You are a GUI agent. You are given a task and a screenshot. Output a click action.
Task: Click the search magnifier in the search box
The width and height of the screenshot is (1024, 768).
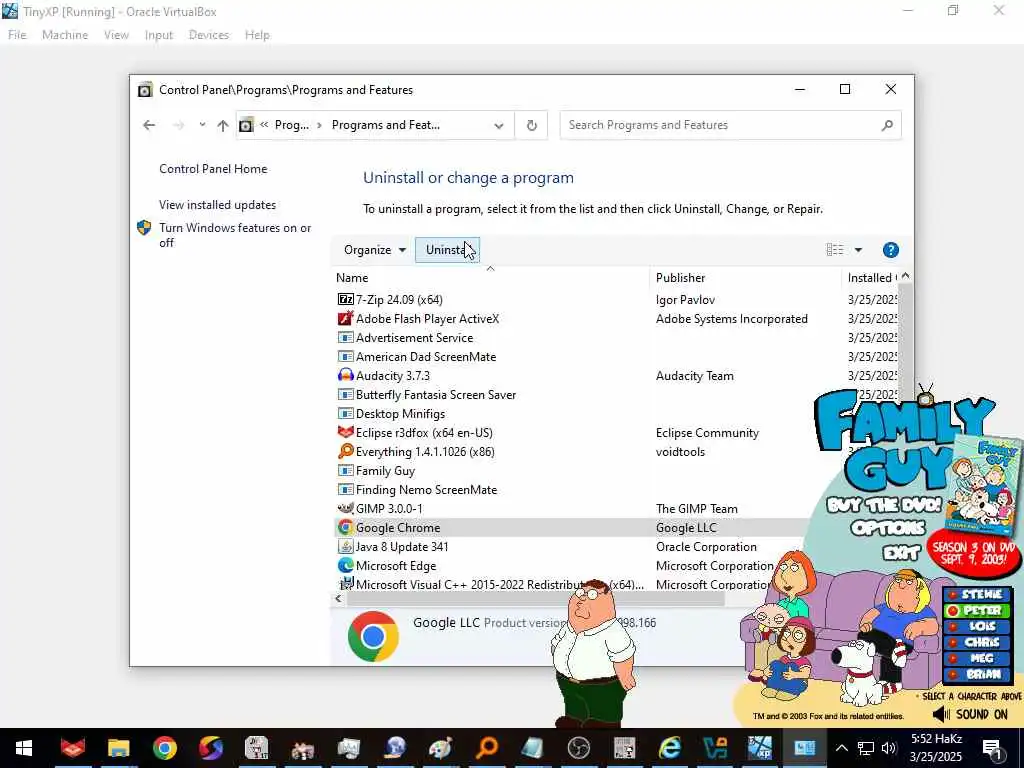coord(887,125)
